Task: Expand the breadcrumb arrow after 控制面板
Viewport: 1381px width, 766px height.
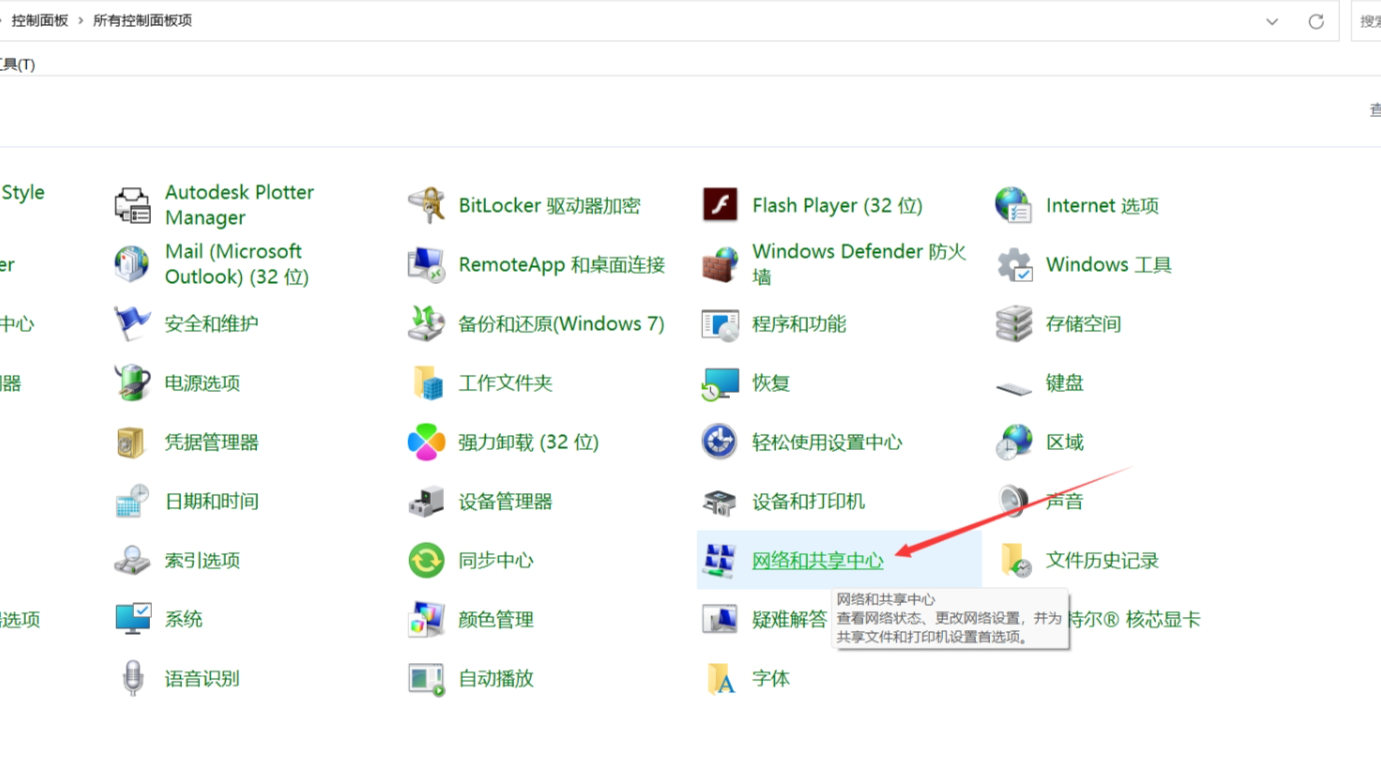Action: (79, 20)
